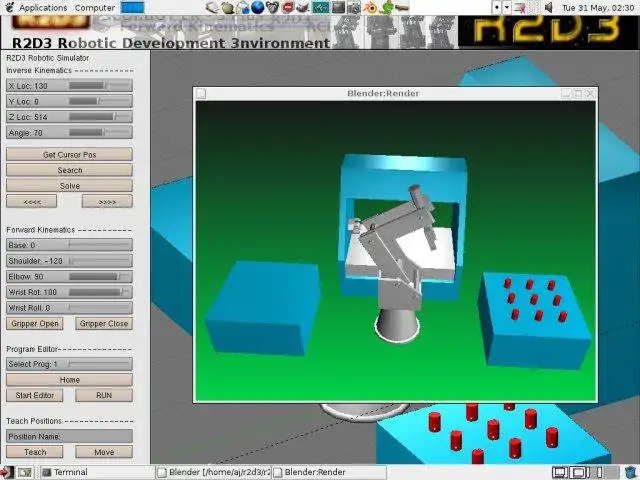Screen dimensions: 640x480
Task: Switch to Blender [/home/aj/r2d3 taskbar entry
Action: pos(214,473)
